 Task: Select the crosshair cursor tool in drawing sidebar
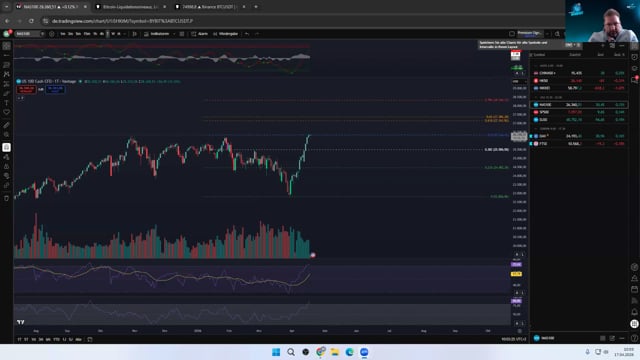[x=7, y=46]
